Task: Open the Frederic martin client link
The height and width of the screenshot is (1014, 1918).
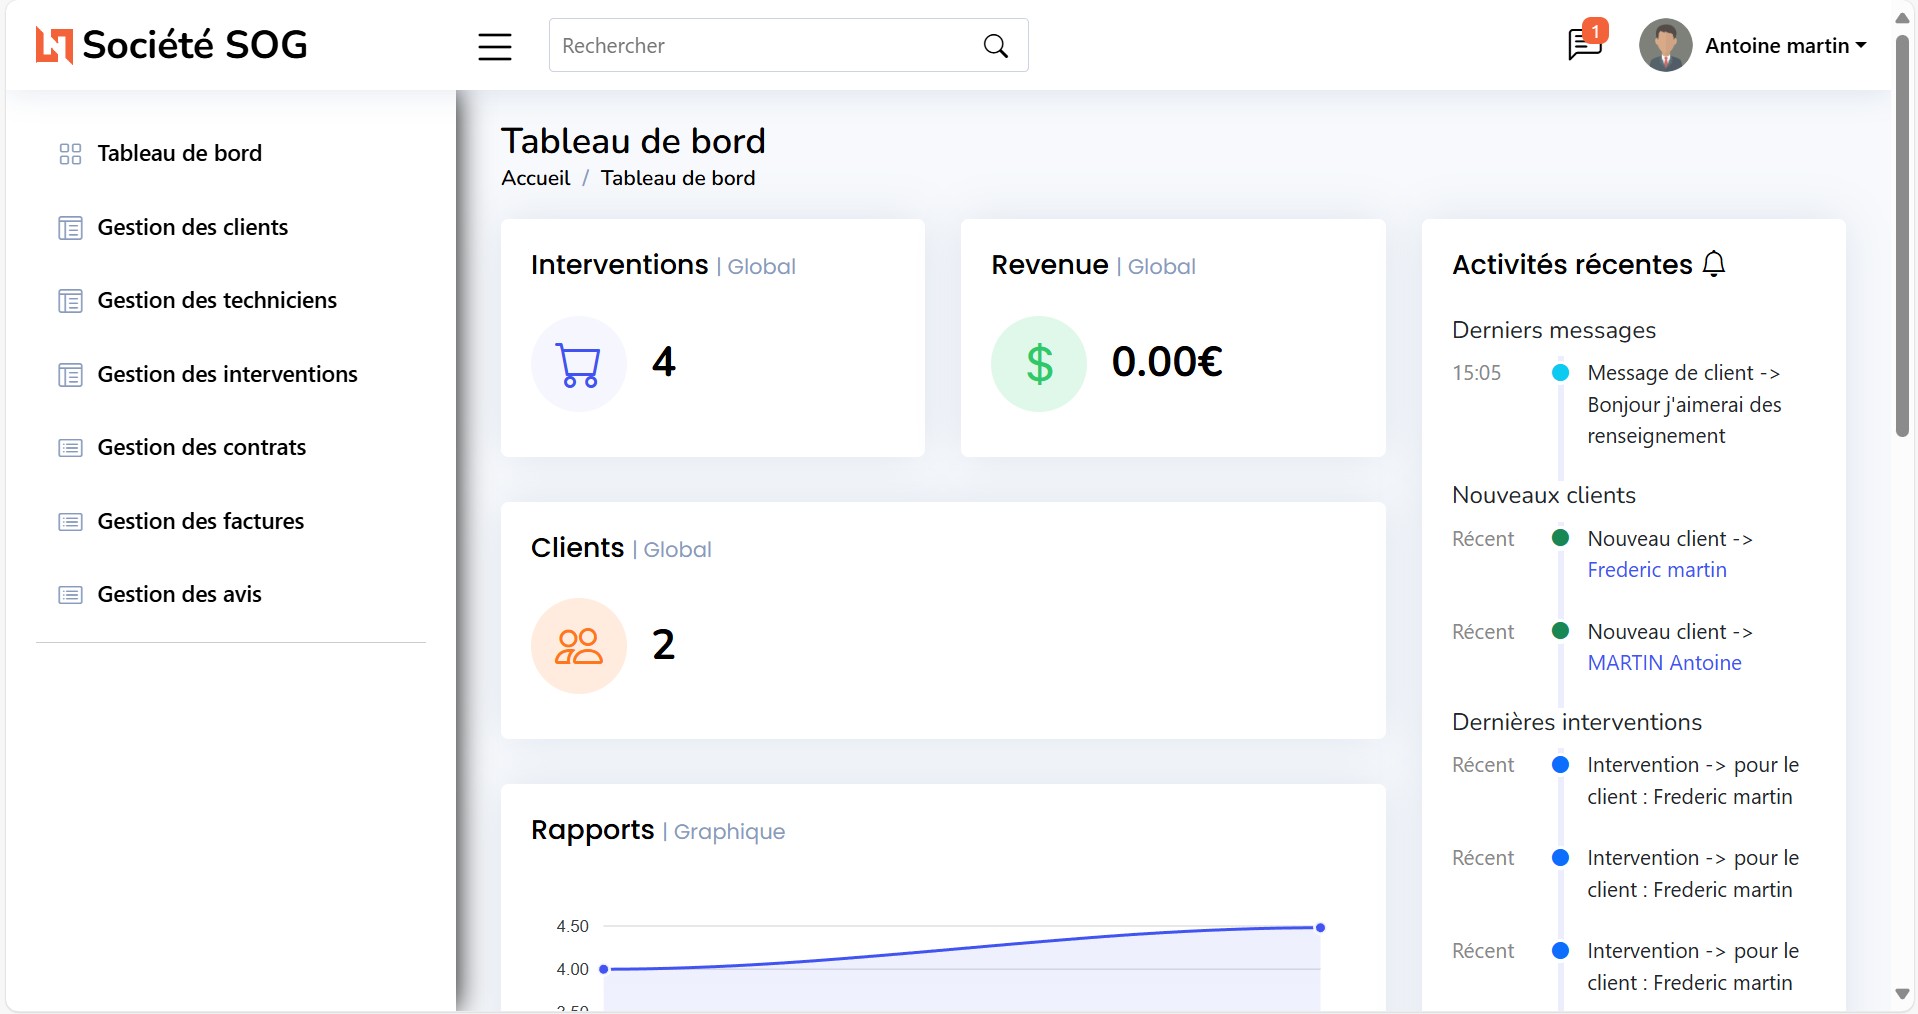Action: click(x=1656, y=570)
